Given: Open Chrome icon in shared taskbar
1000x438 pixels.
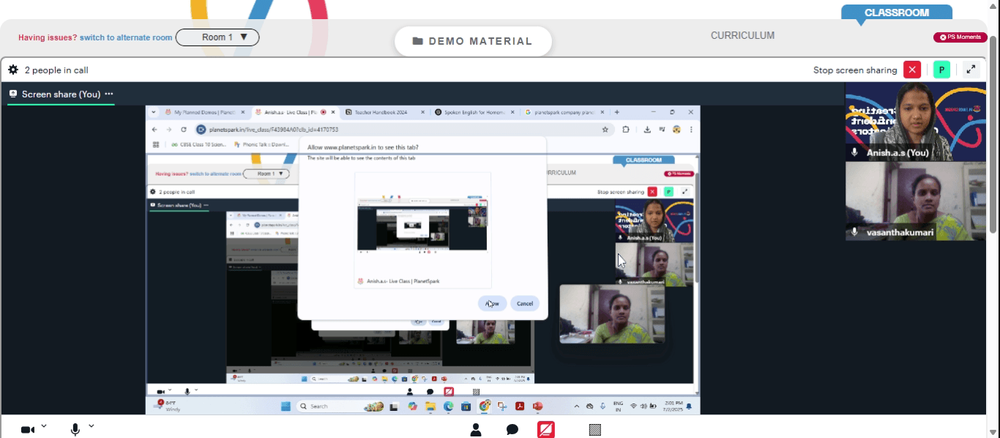Looking at the screenshot, I should (x=485, y=406).
